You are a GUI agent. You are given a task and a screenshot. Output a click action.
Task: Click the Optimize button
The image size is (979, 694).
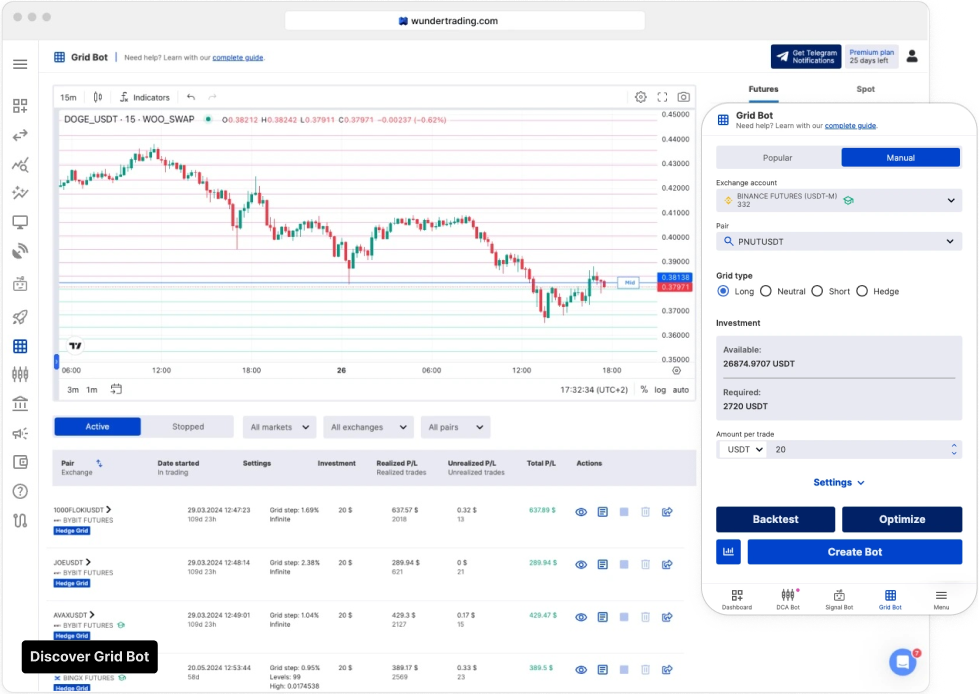(902, 519)
